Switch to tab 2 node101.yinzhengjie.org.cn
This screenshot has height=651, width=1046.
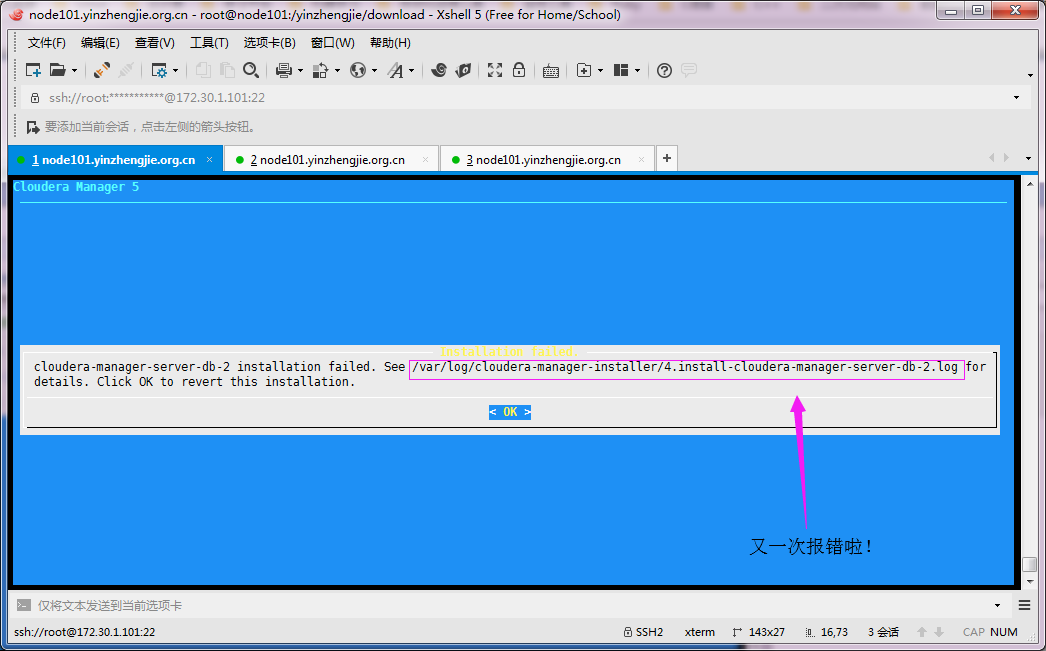tap(331, 159)
